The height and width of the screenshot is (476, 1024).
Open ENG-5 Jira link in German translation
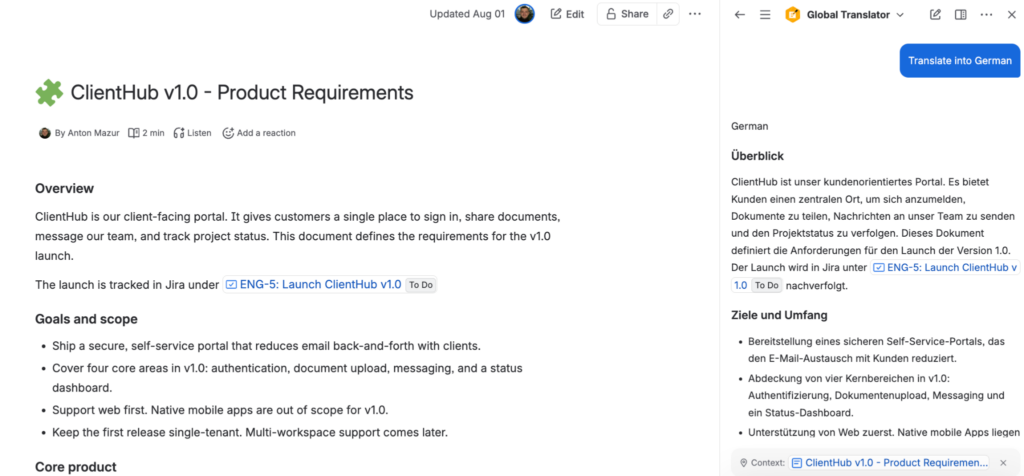945,268
